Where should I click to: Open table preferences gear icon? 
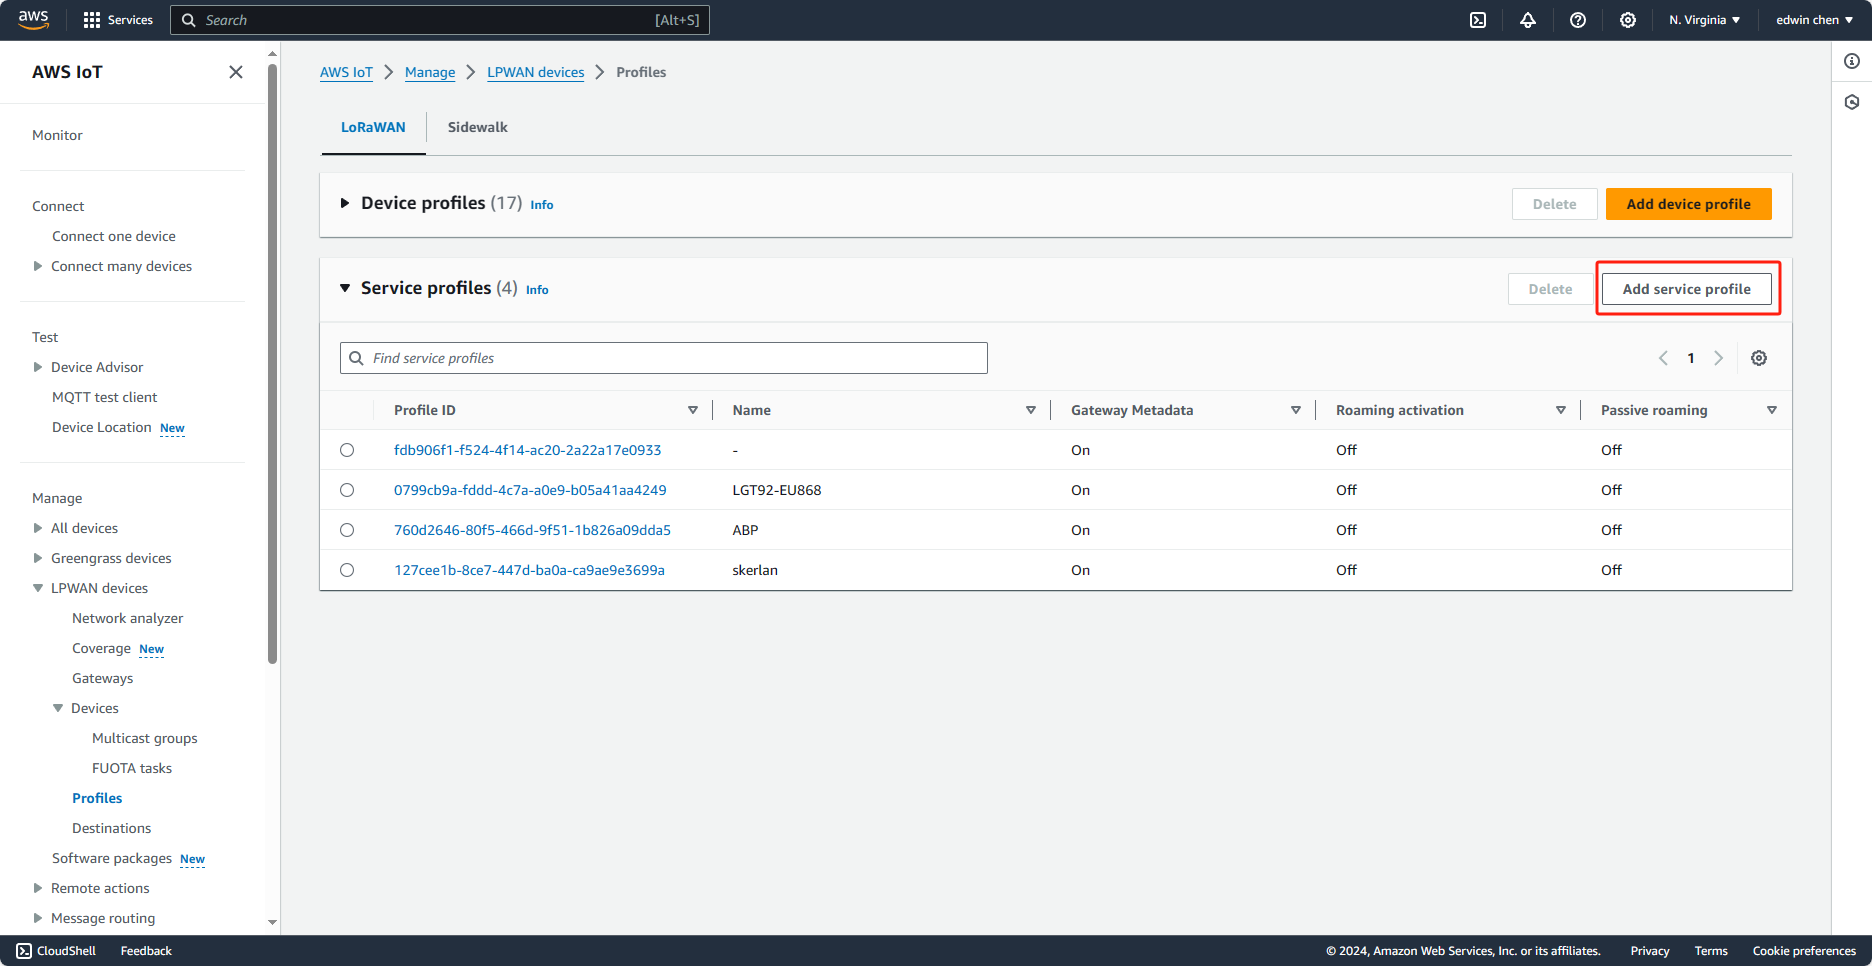coord(1759,358)
